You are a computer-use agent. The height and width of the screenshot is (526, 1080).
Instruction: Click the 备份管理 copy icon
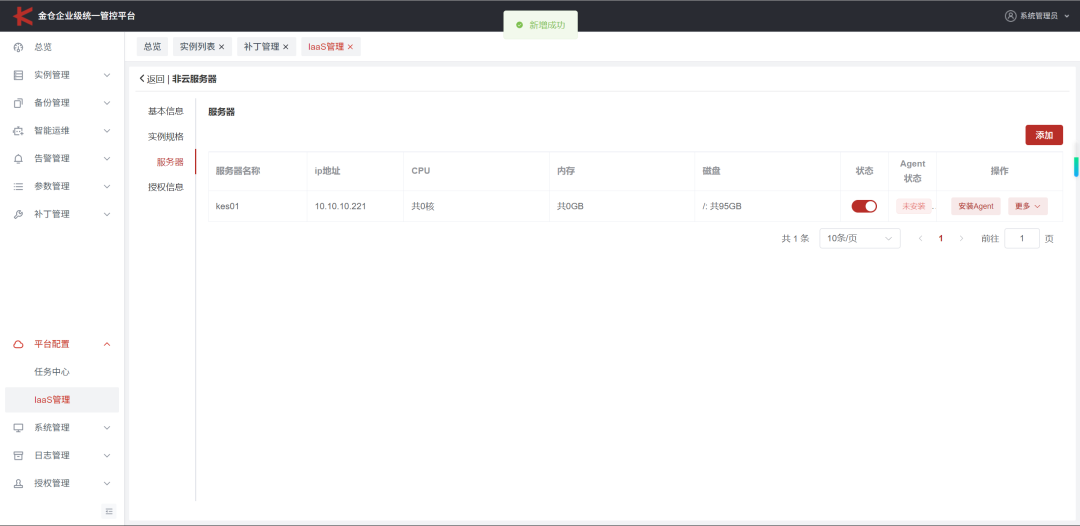pos(19,103)
